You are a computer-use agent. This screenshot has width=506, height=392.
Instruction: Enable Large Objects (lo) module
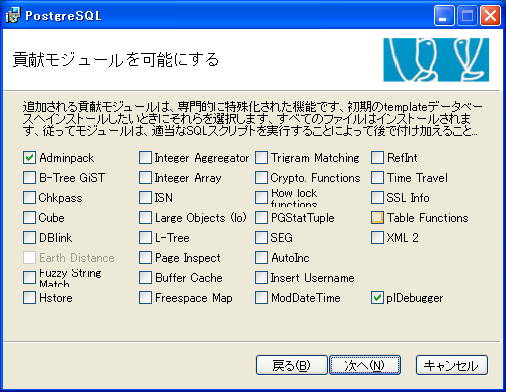pos(145,218)
